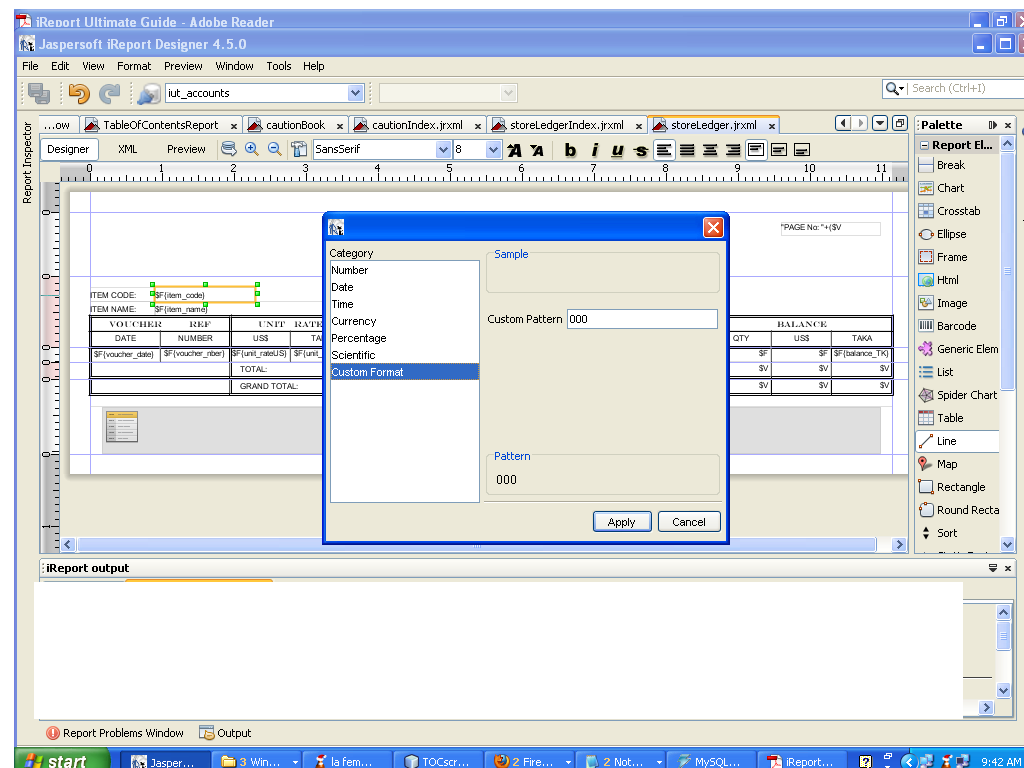Toggle italic text formatting
This screenshot has width=1024, height=768.
(x=594, y=148)
